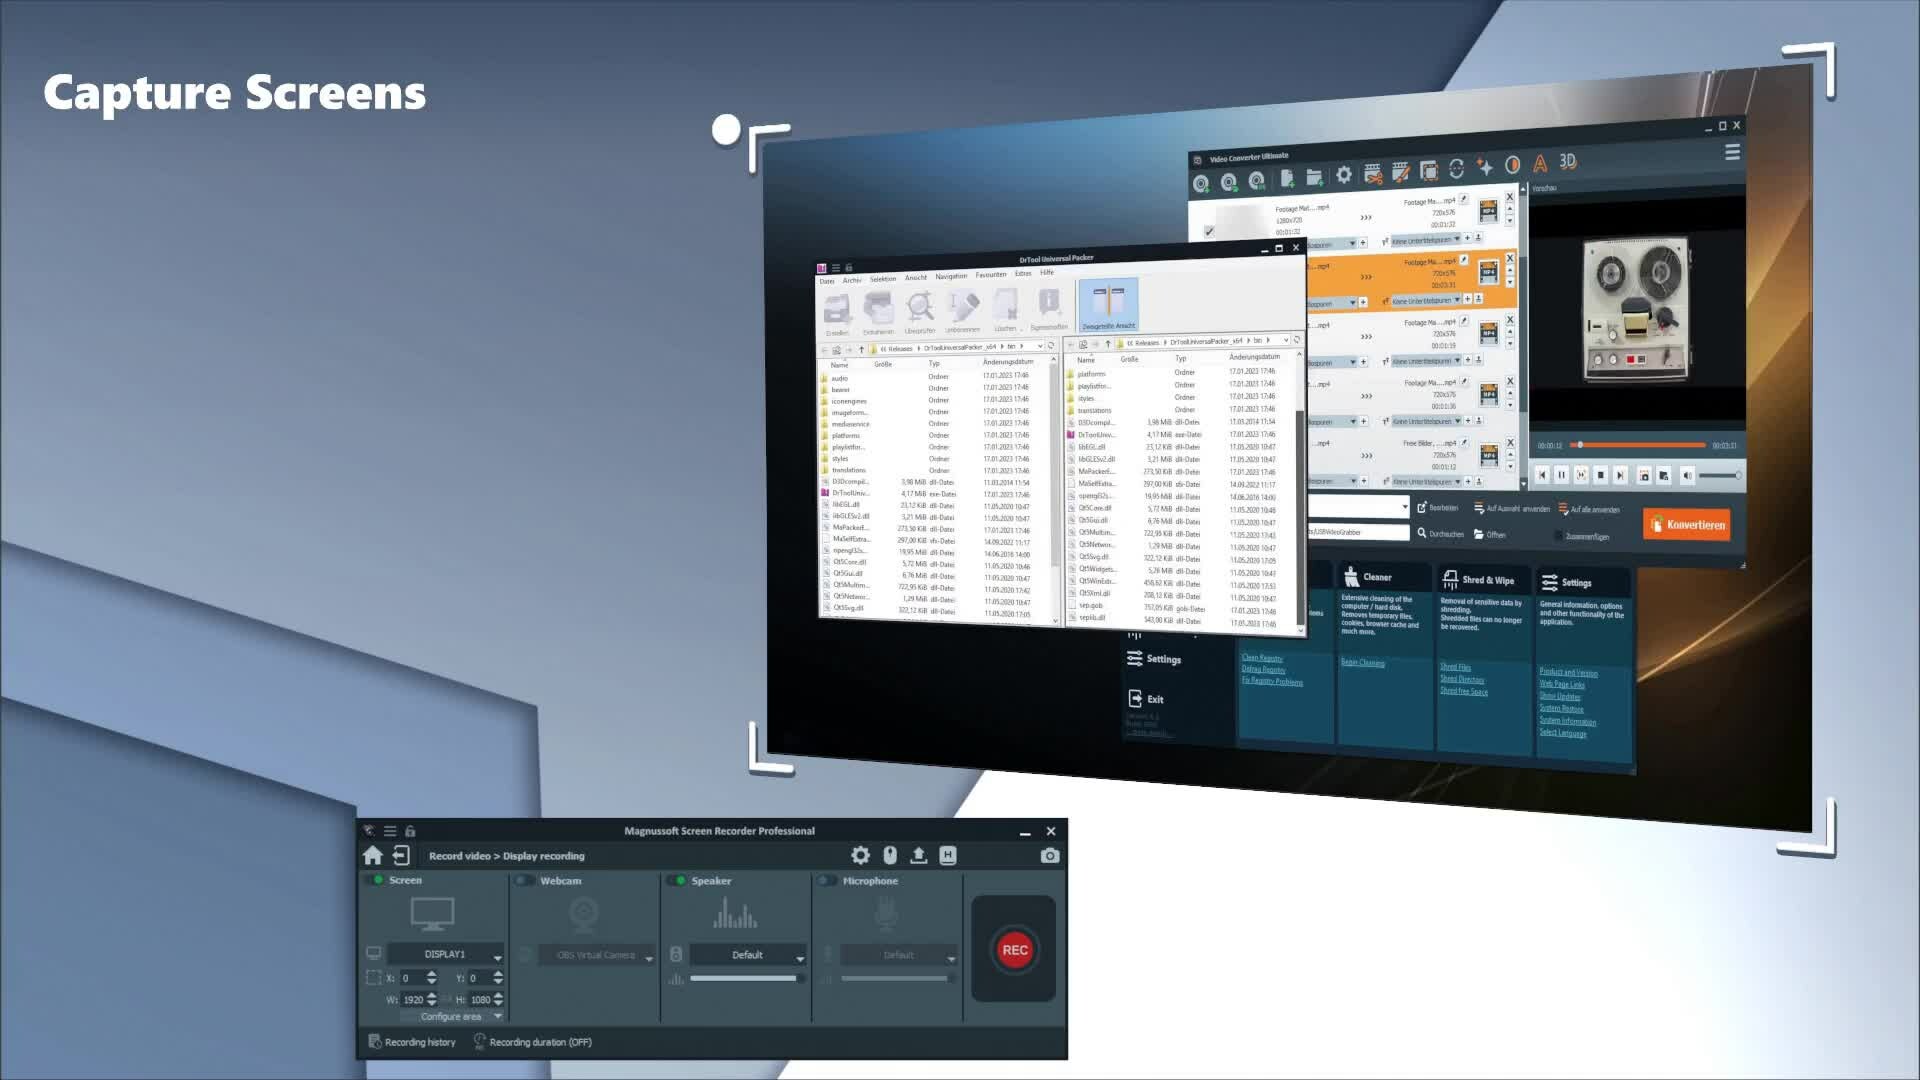Click the Home icon in recorder

click(373, 856)
